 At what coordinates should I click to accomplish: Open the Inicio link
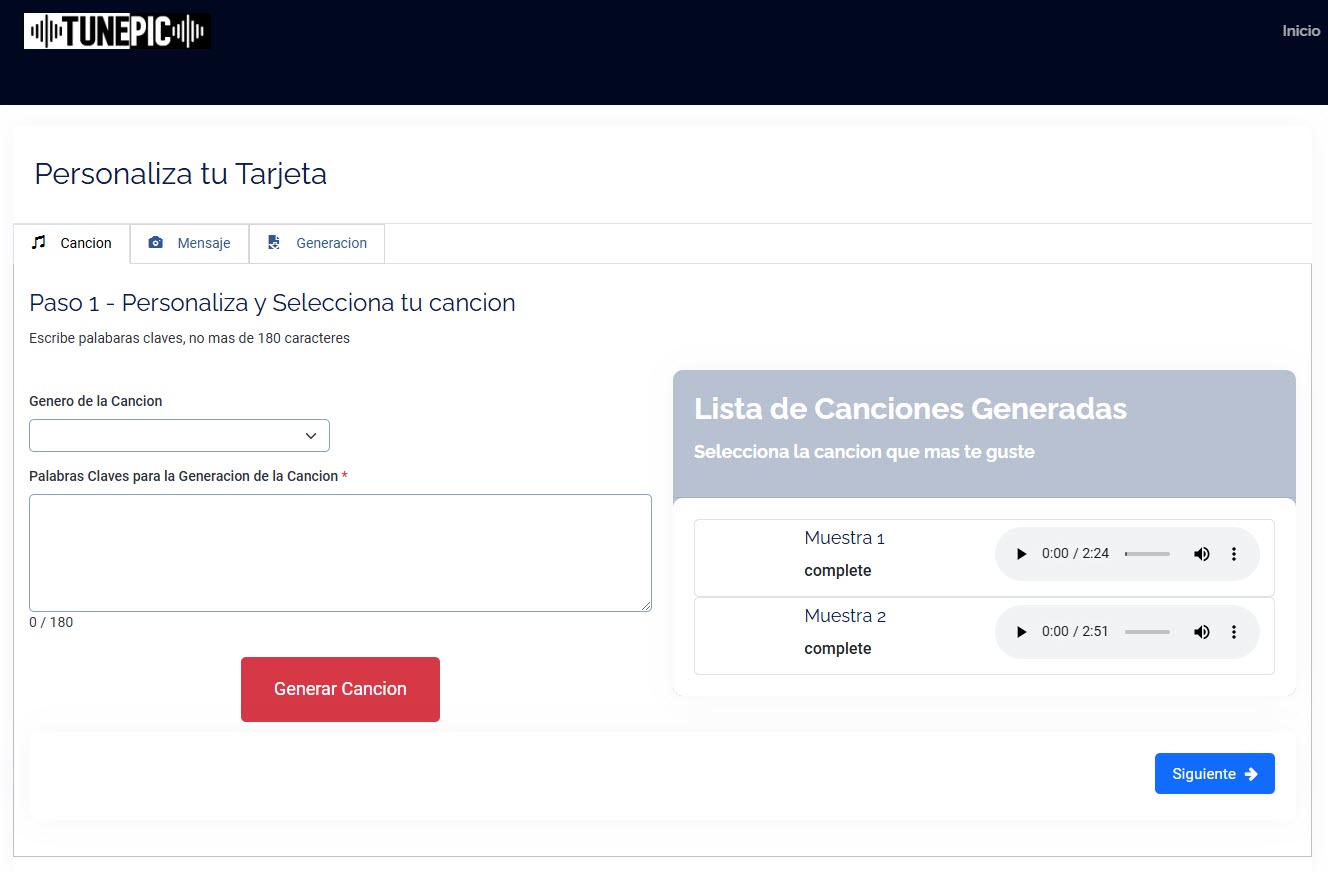click(x=1300, y=30)
